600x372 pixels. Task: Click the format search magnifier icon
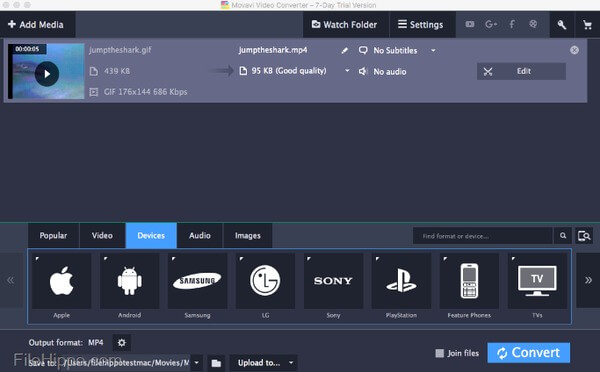pos(563,236)
